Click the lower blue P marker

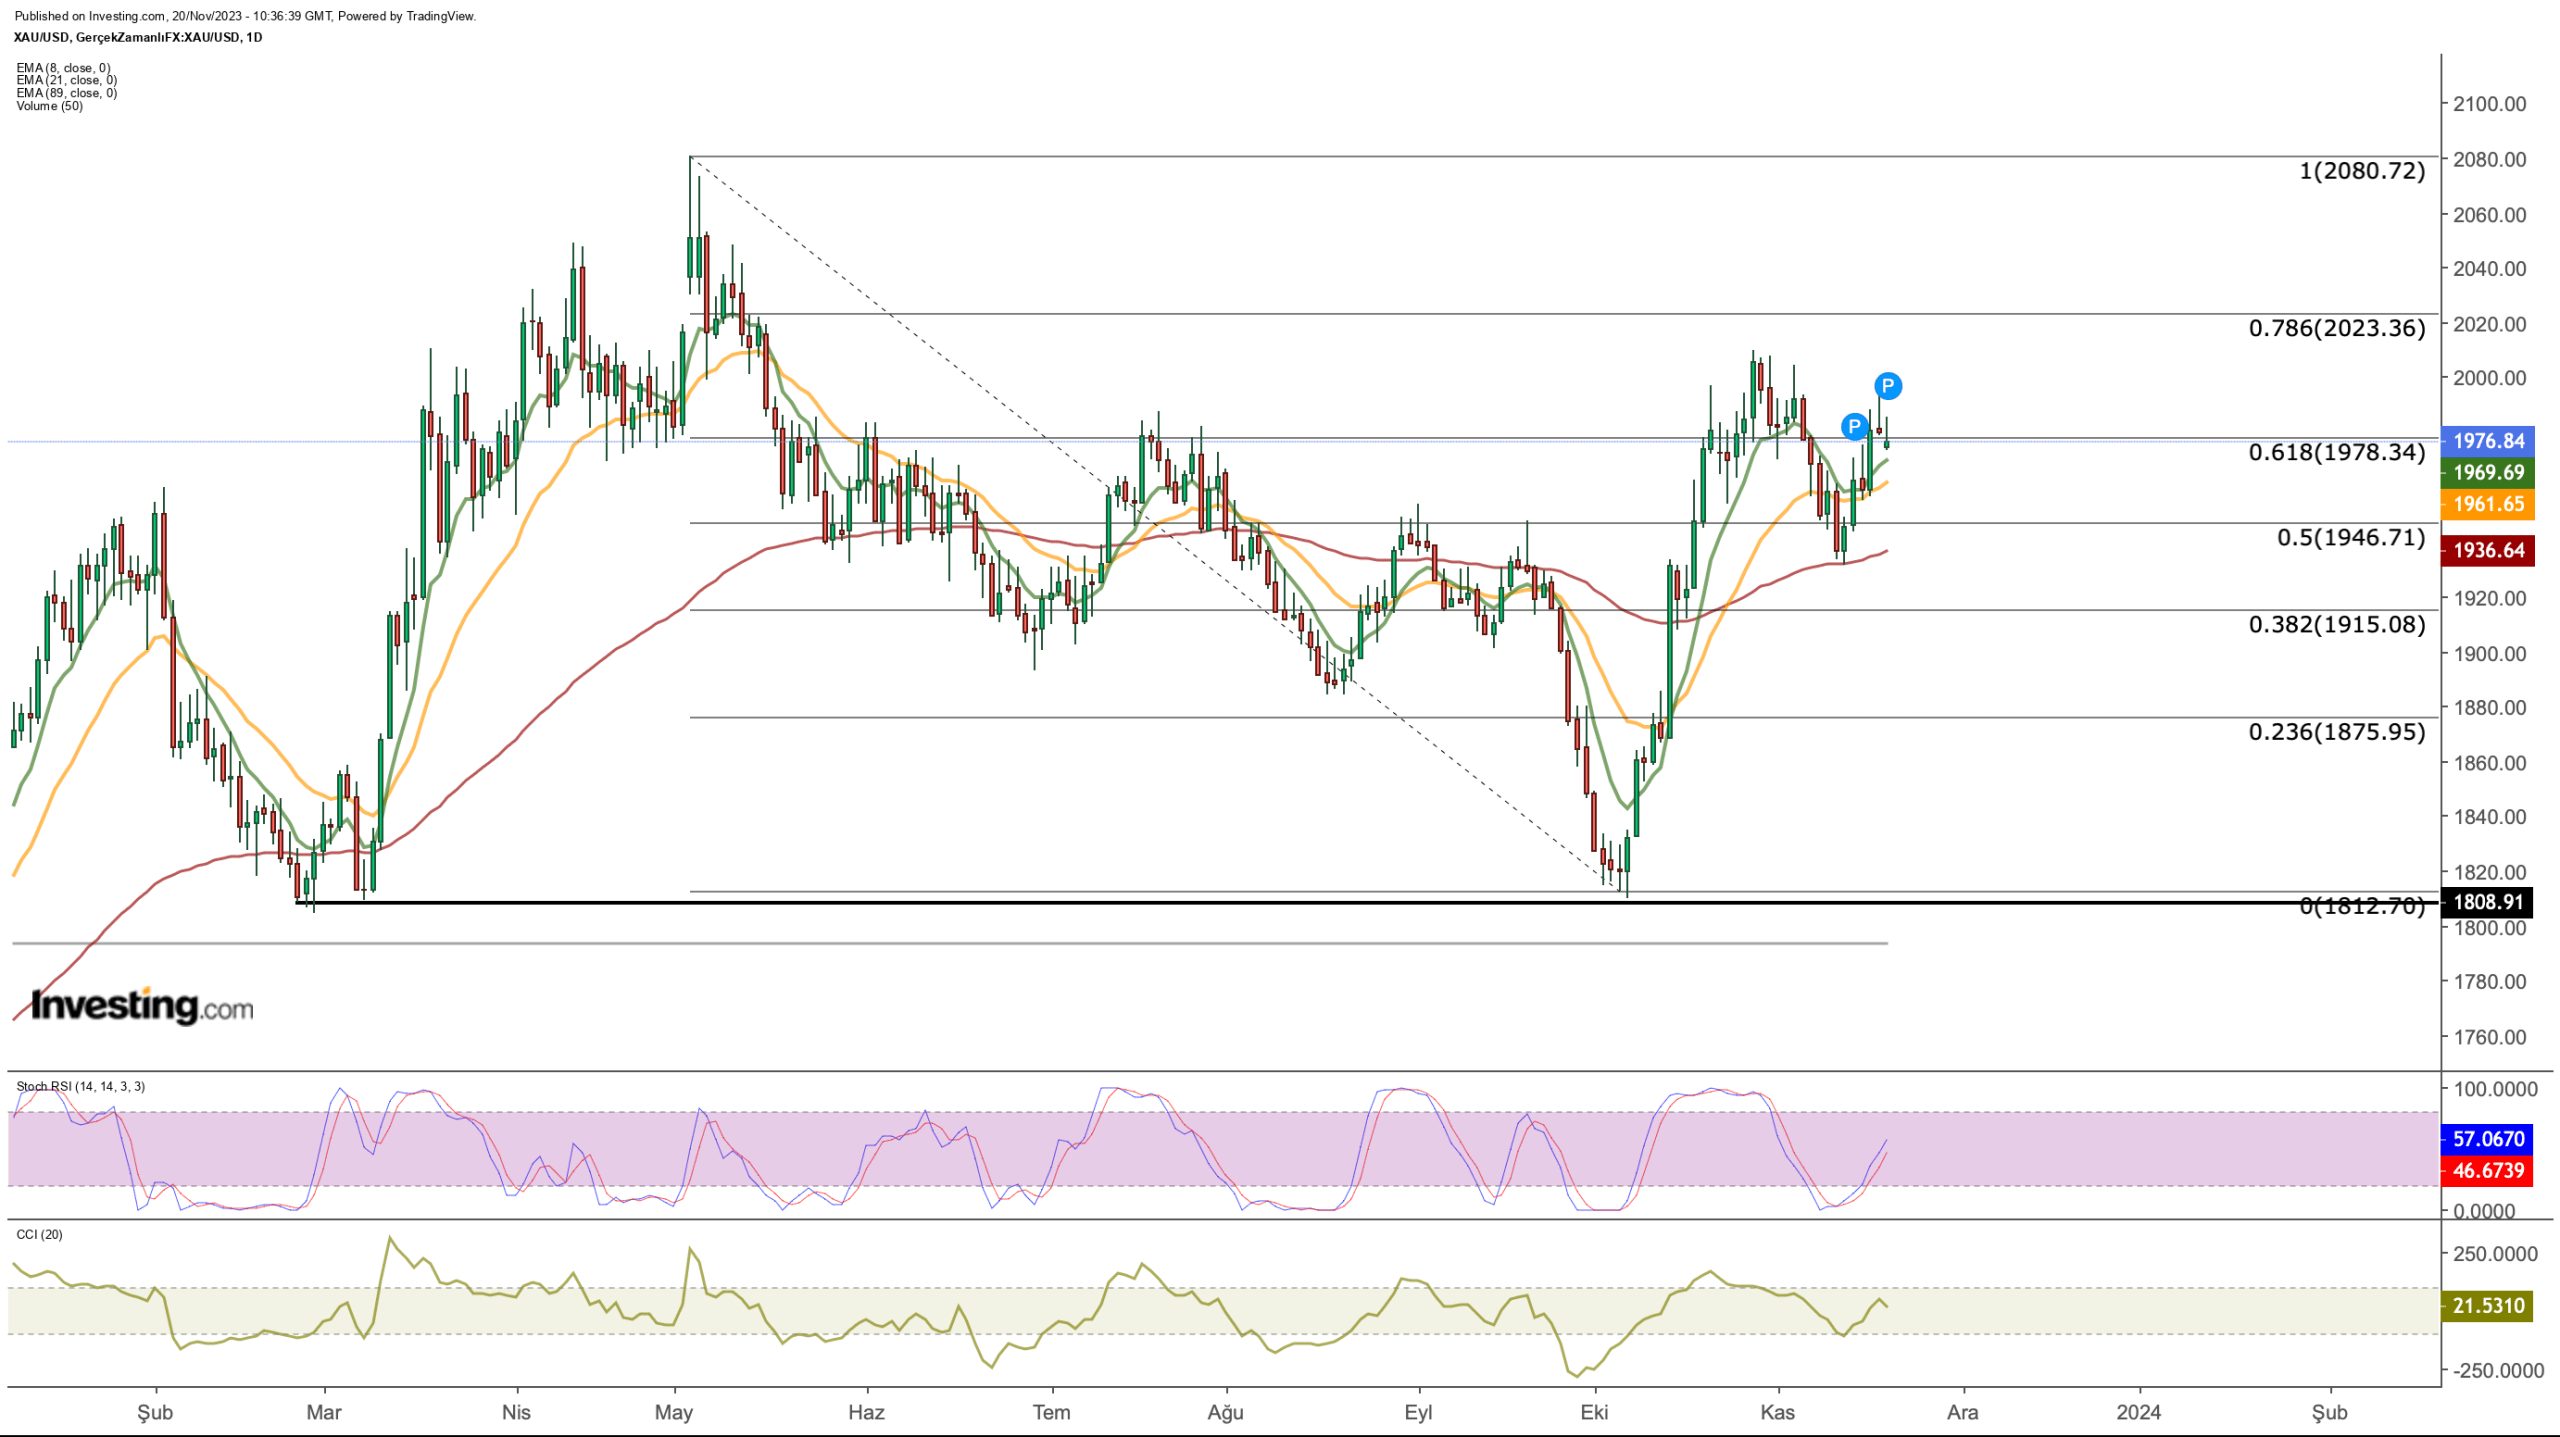tap(1854, 427)
